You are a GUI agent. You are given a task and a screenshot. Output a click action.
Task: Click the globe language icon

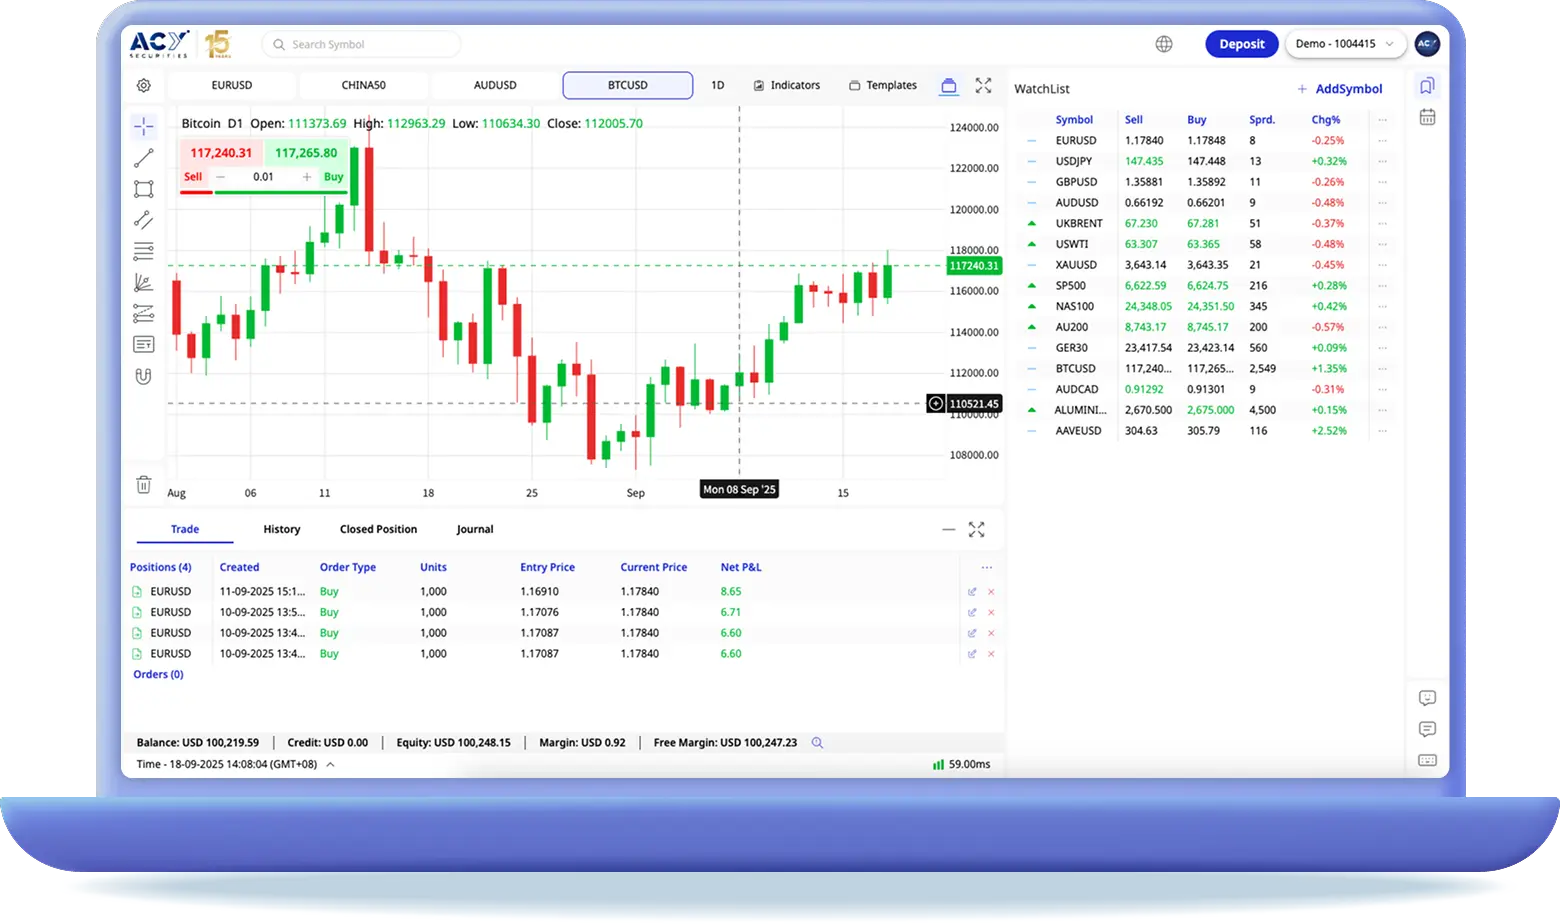1164,44
